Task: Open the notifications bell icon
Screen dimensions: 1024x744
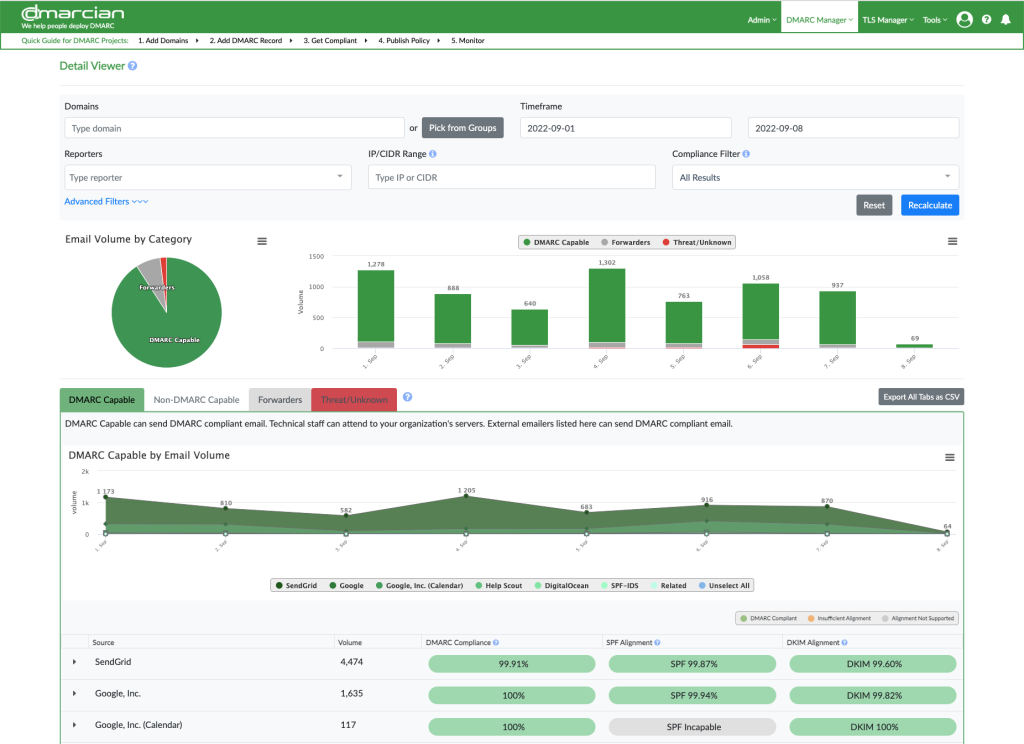Action: (x=1006, y=20)
